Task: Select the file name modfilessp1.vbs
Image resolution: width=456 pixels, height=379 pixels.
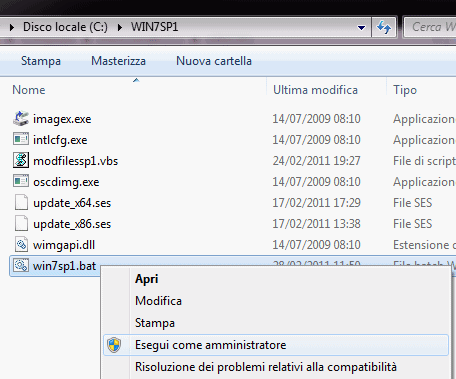Action: (76, 161)
